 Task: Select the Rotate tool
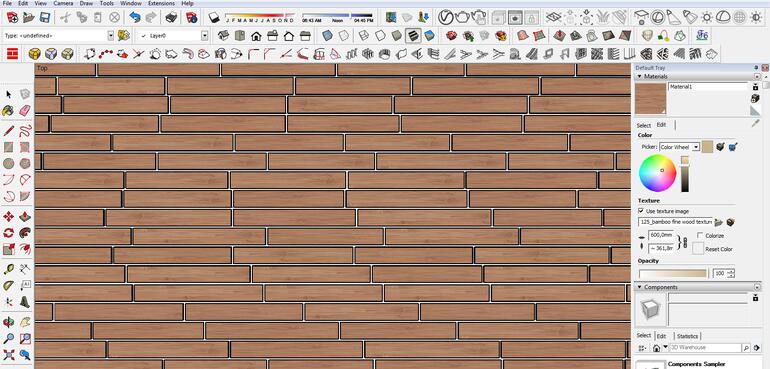point(9,233)
